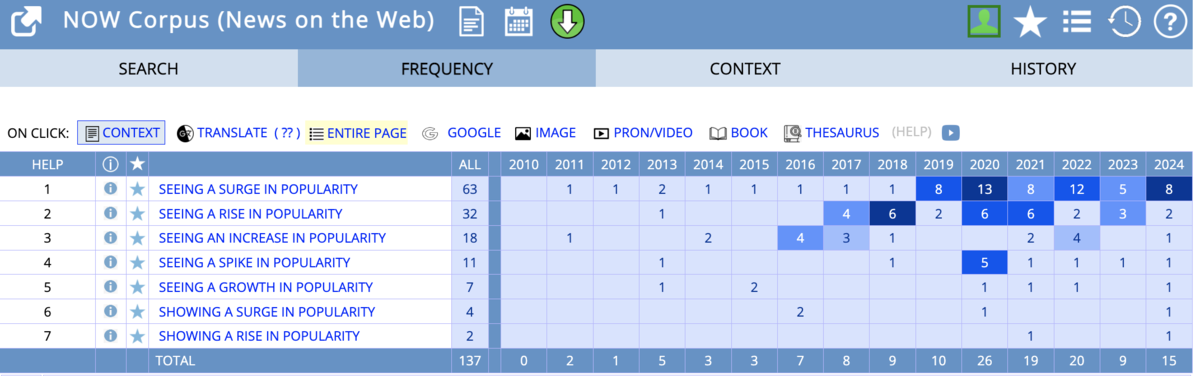Open the list icon in header
This screenshot has height=376, width=1200.
click(x=1077, y=22)
